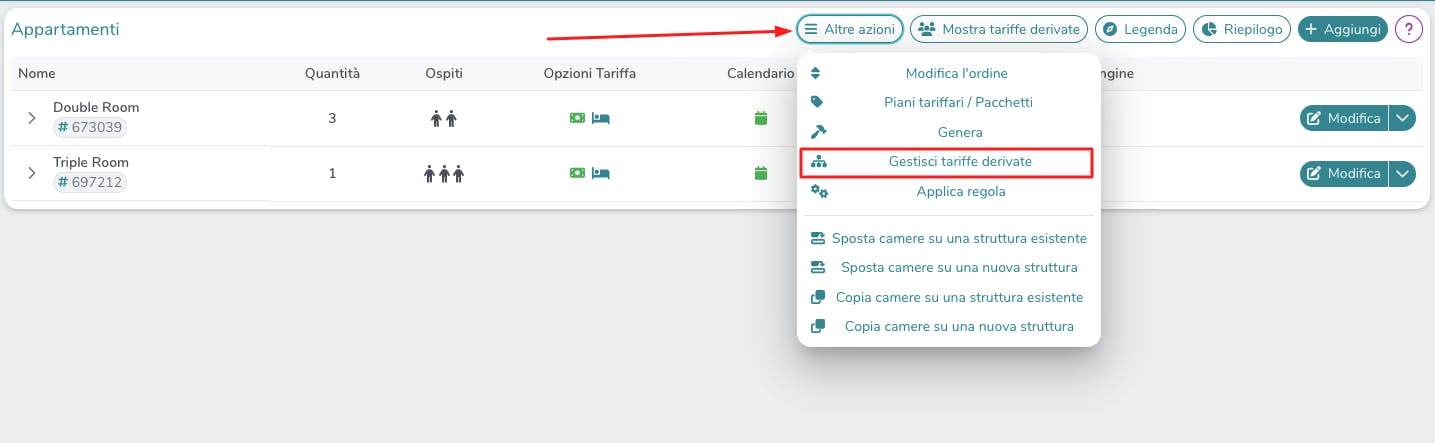This screenshot has width=1435, height=443.
Task: Expand the Double Room row
Action: pyautogui.click(x=32, y=118)
